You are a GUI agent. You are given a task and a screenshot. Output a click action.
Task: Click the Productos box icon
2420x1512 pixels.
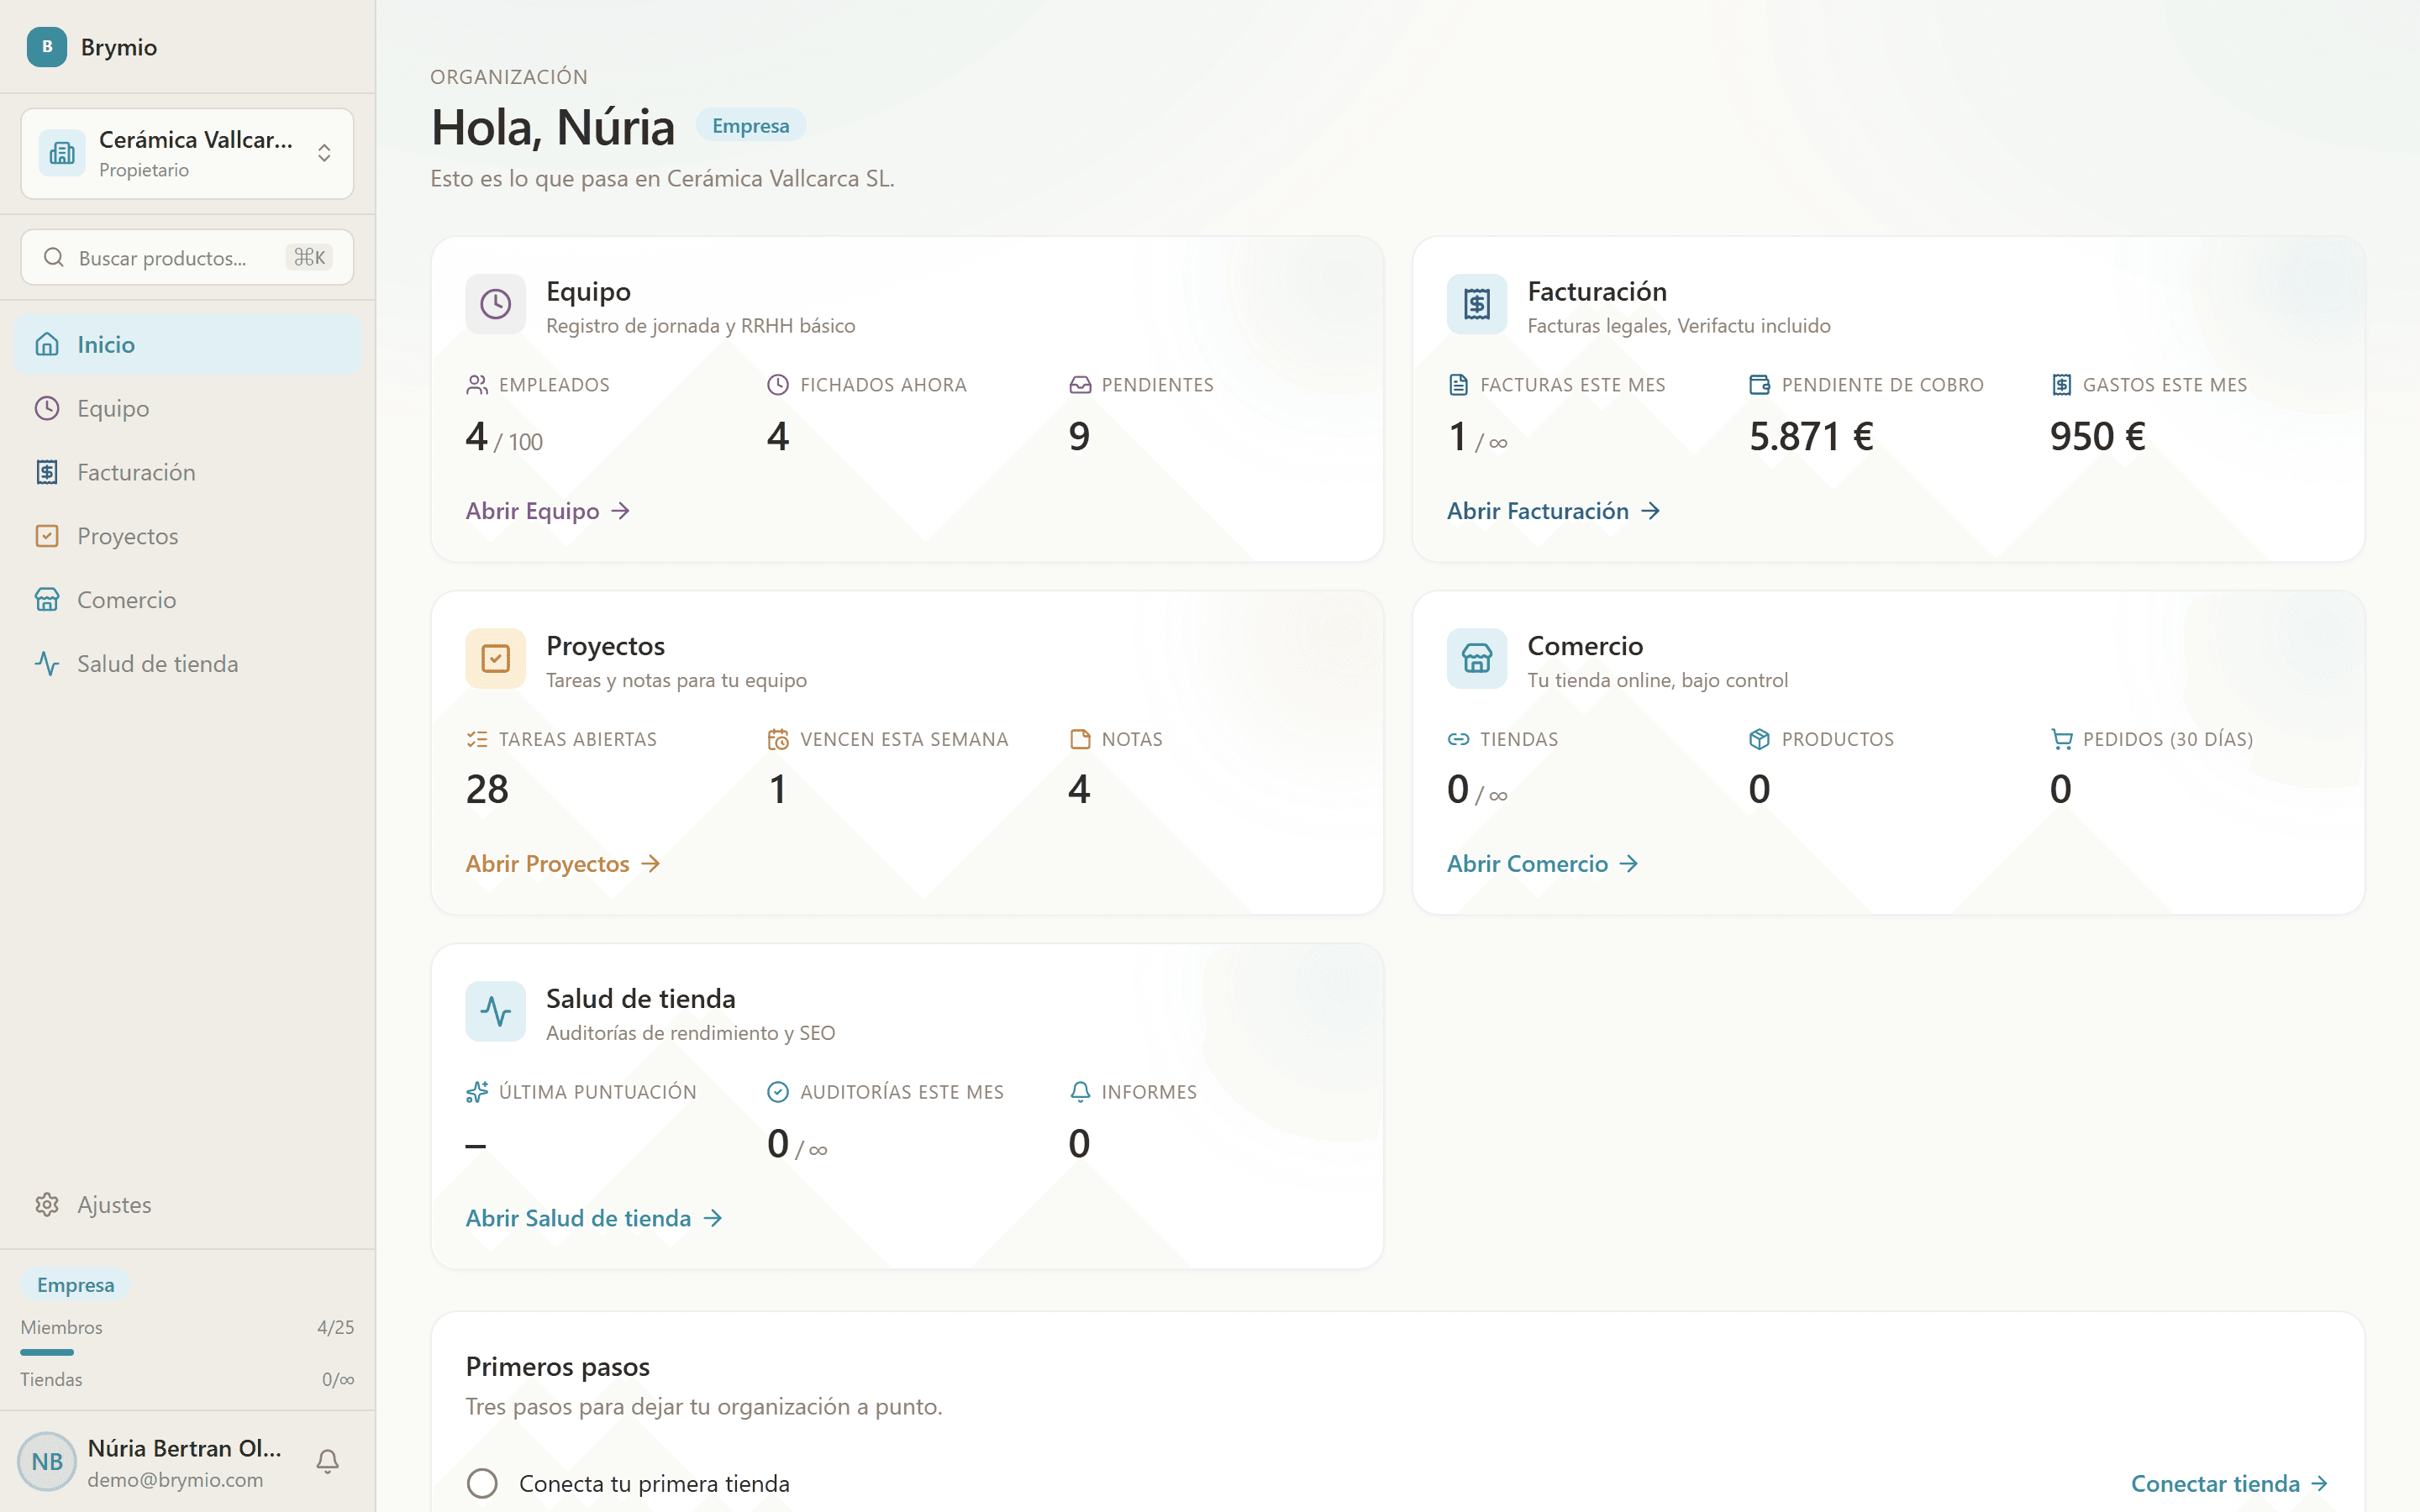pos(1760,739)
